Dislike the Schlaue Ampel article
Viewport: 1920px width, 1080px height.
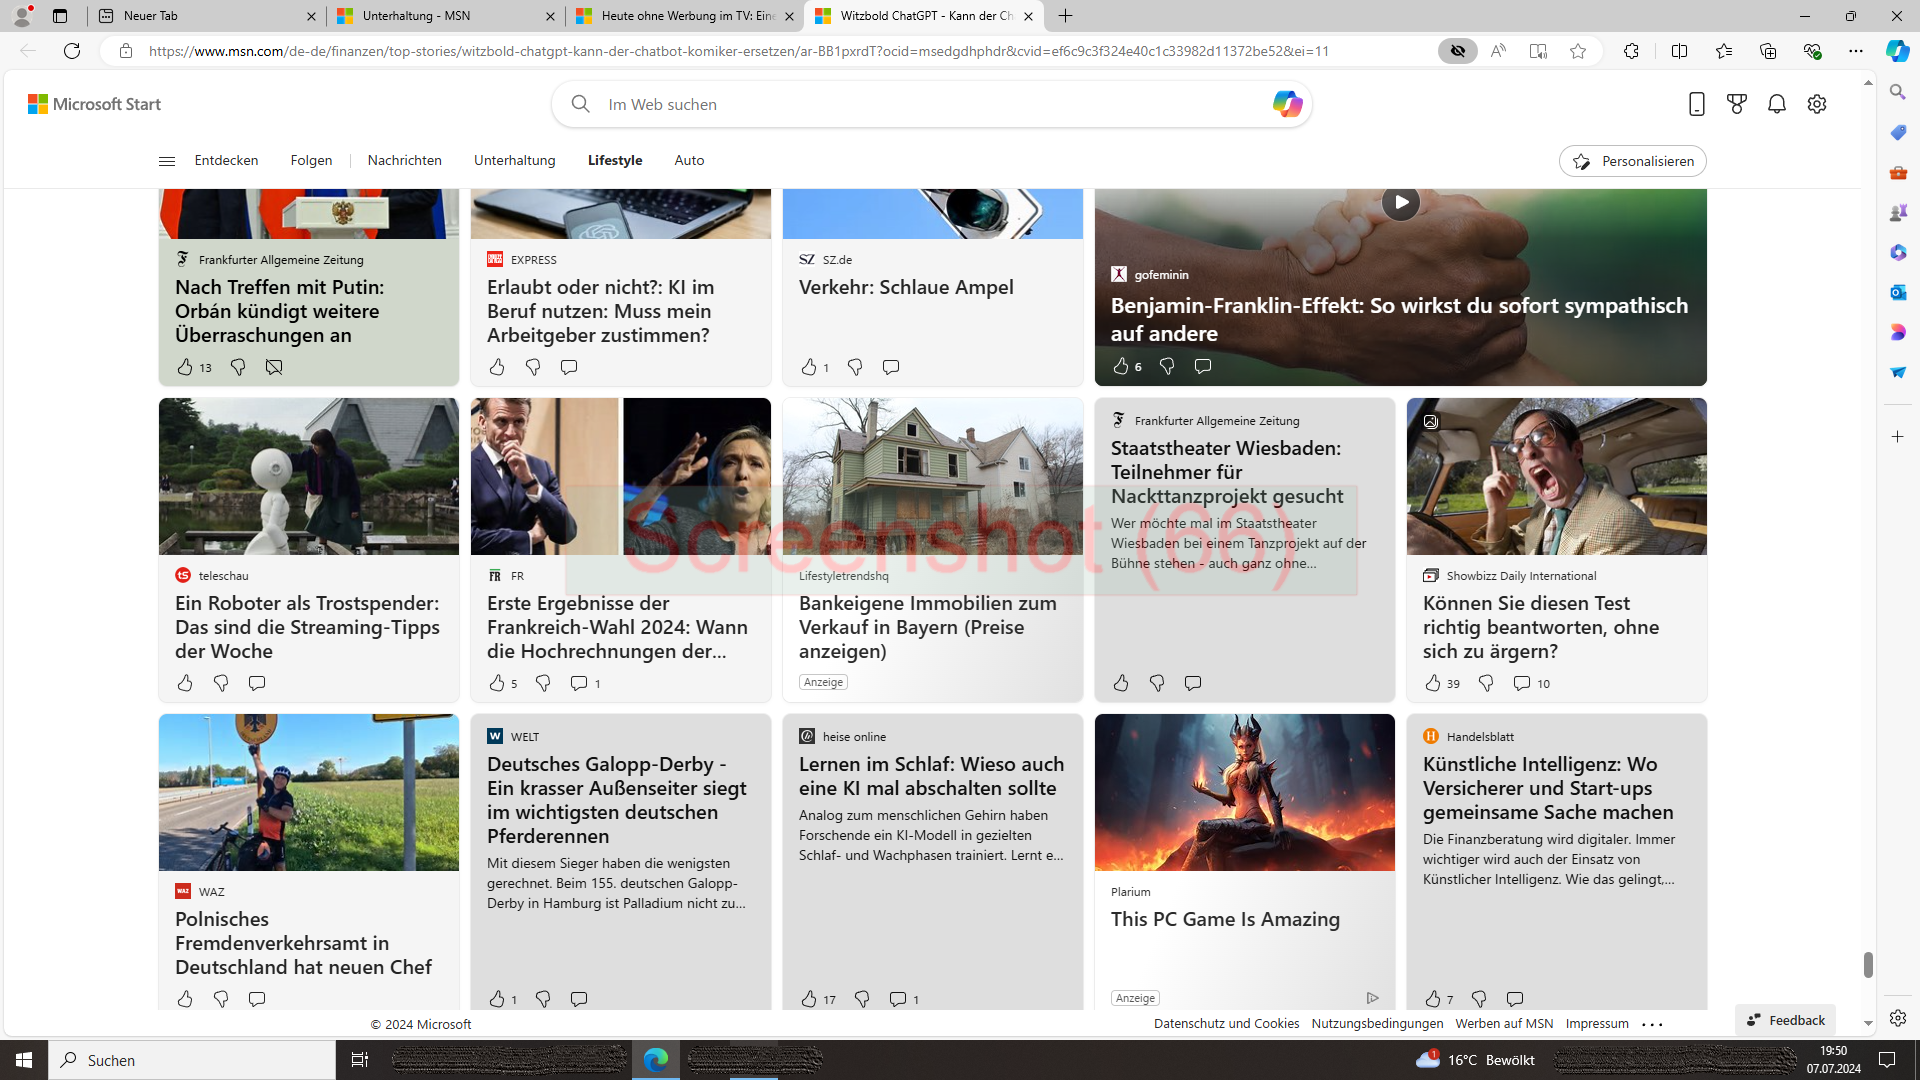pos(854,367)
